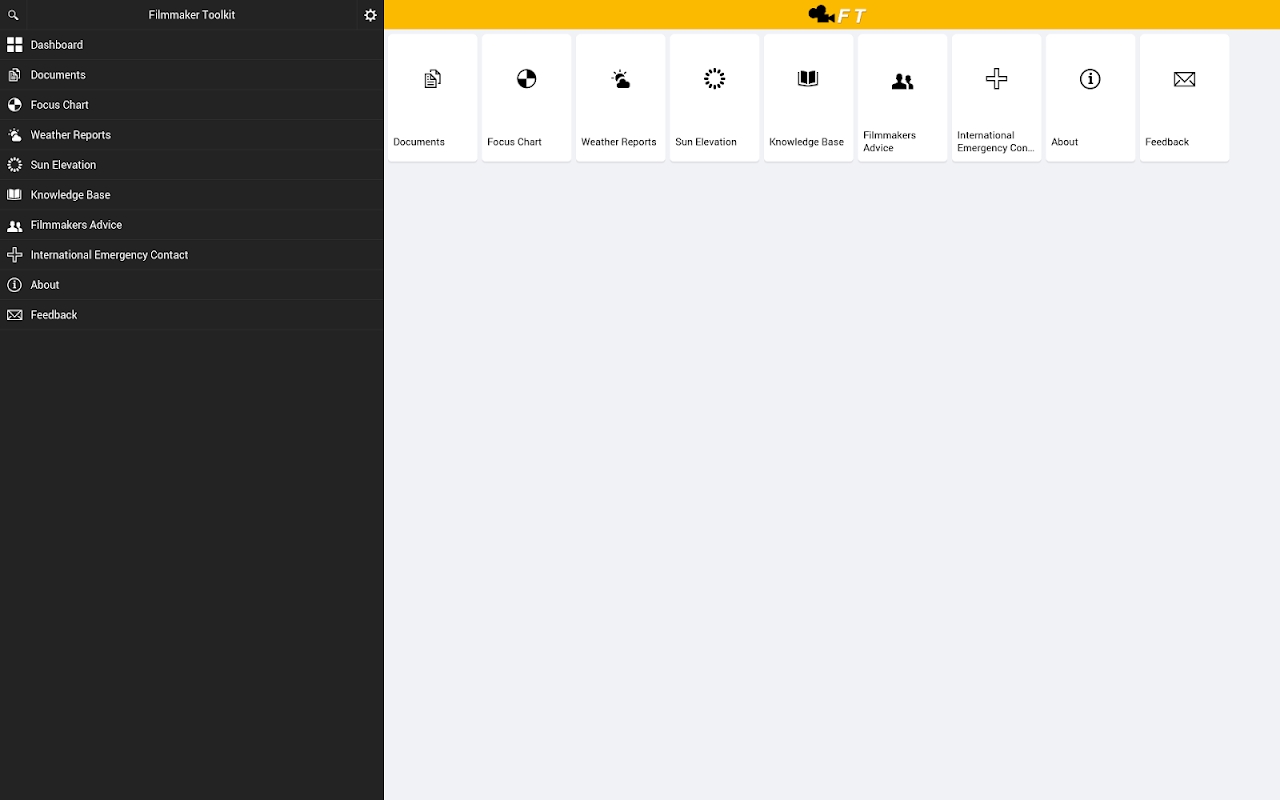Image resolution: width=1280 pixels, height=800 pixels.
Task: Select the Feedback label in sidebar
Action: point(54,315)
